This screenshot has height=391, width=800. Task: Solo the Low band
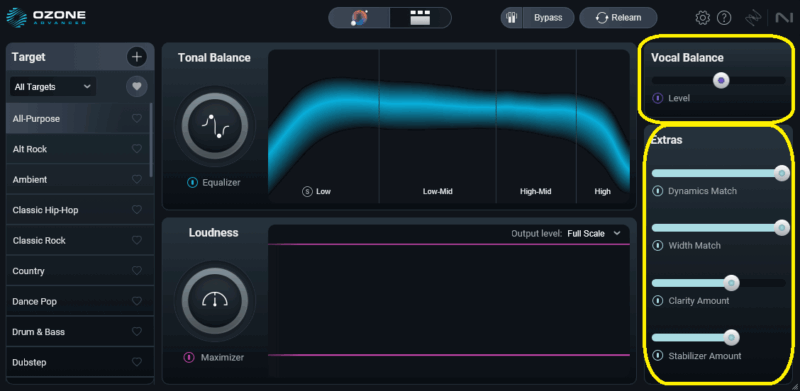click(307, 192)
